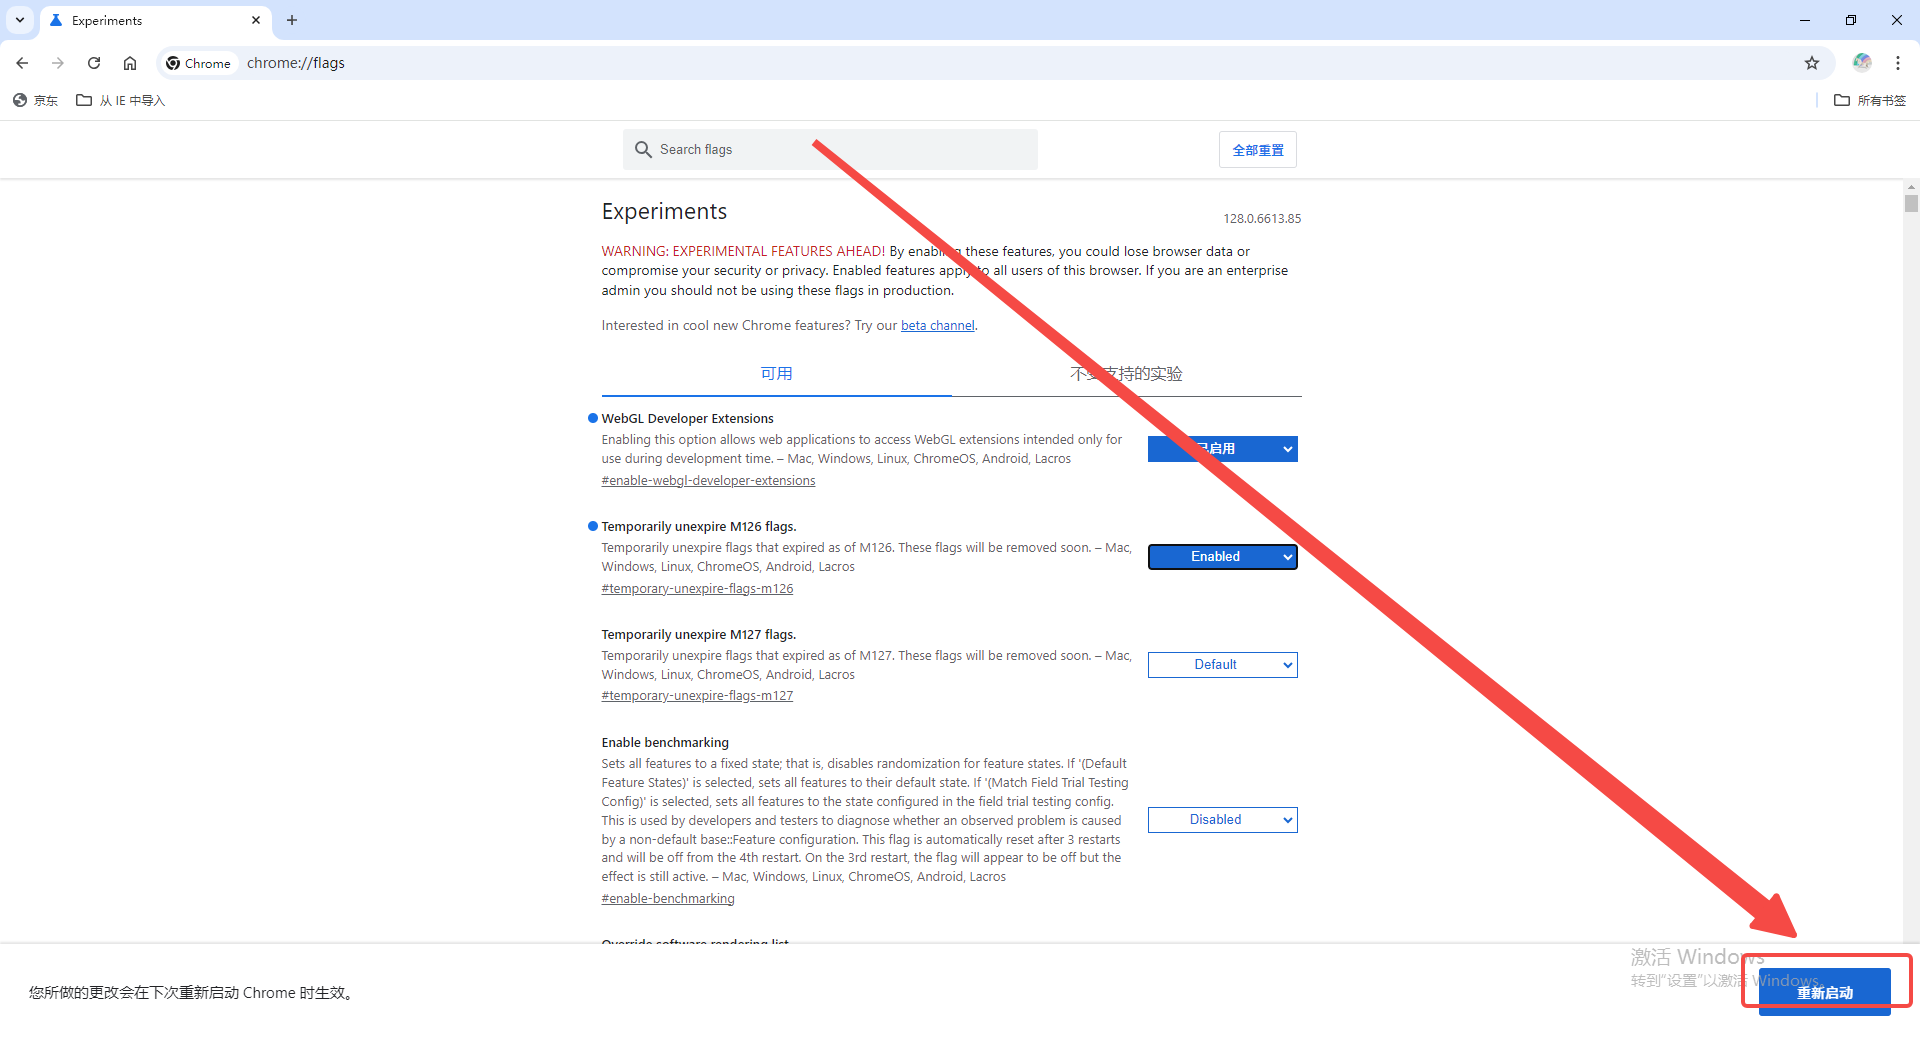Open the home page icon

(x=130, y=63)
